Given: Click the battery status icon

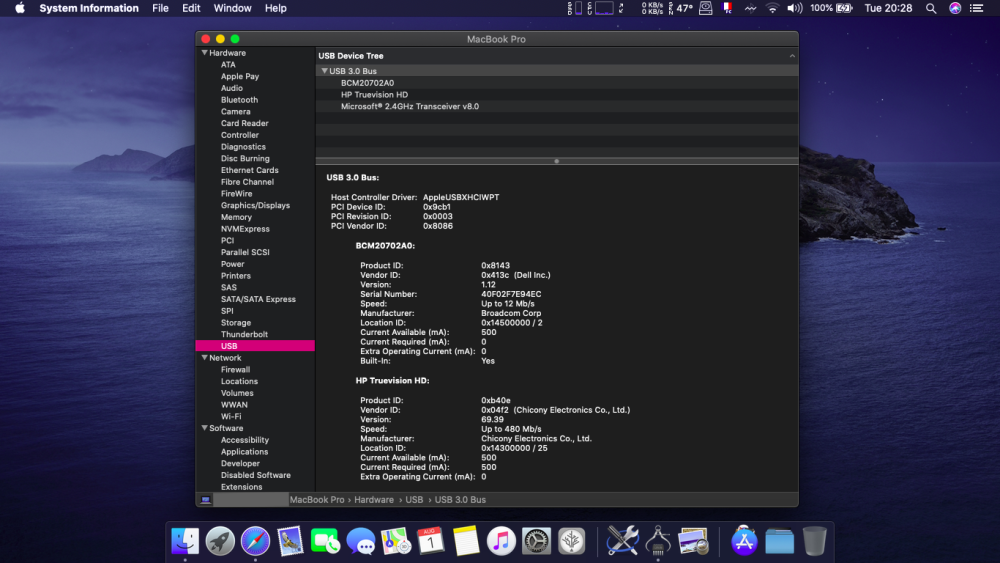Looking at the screenshot, I should [844, 8].
